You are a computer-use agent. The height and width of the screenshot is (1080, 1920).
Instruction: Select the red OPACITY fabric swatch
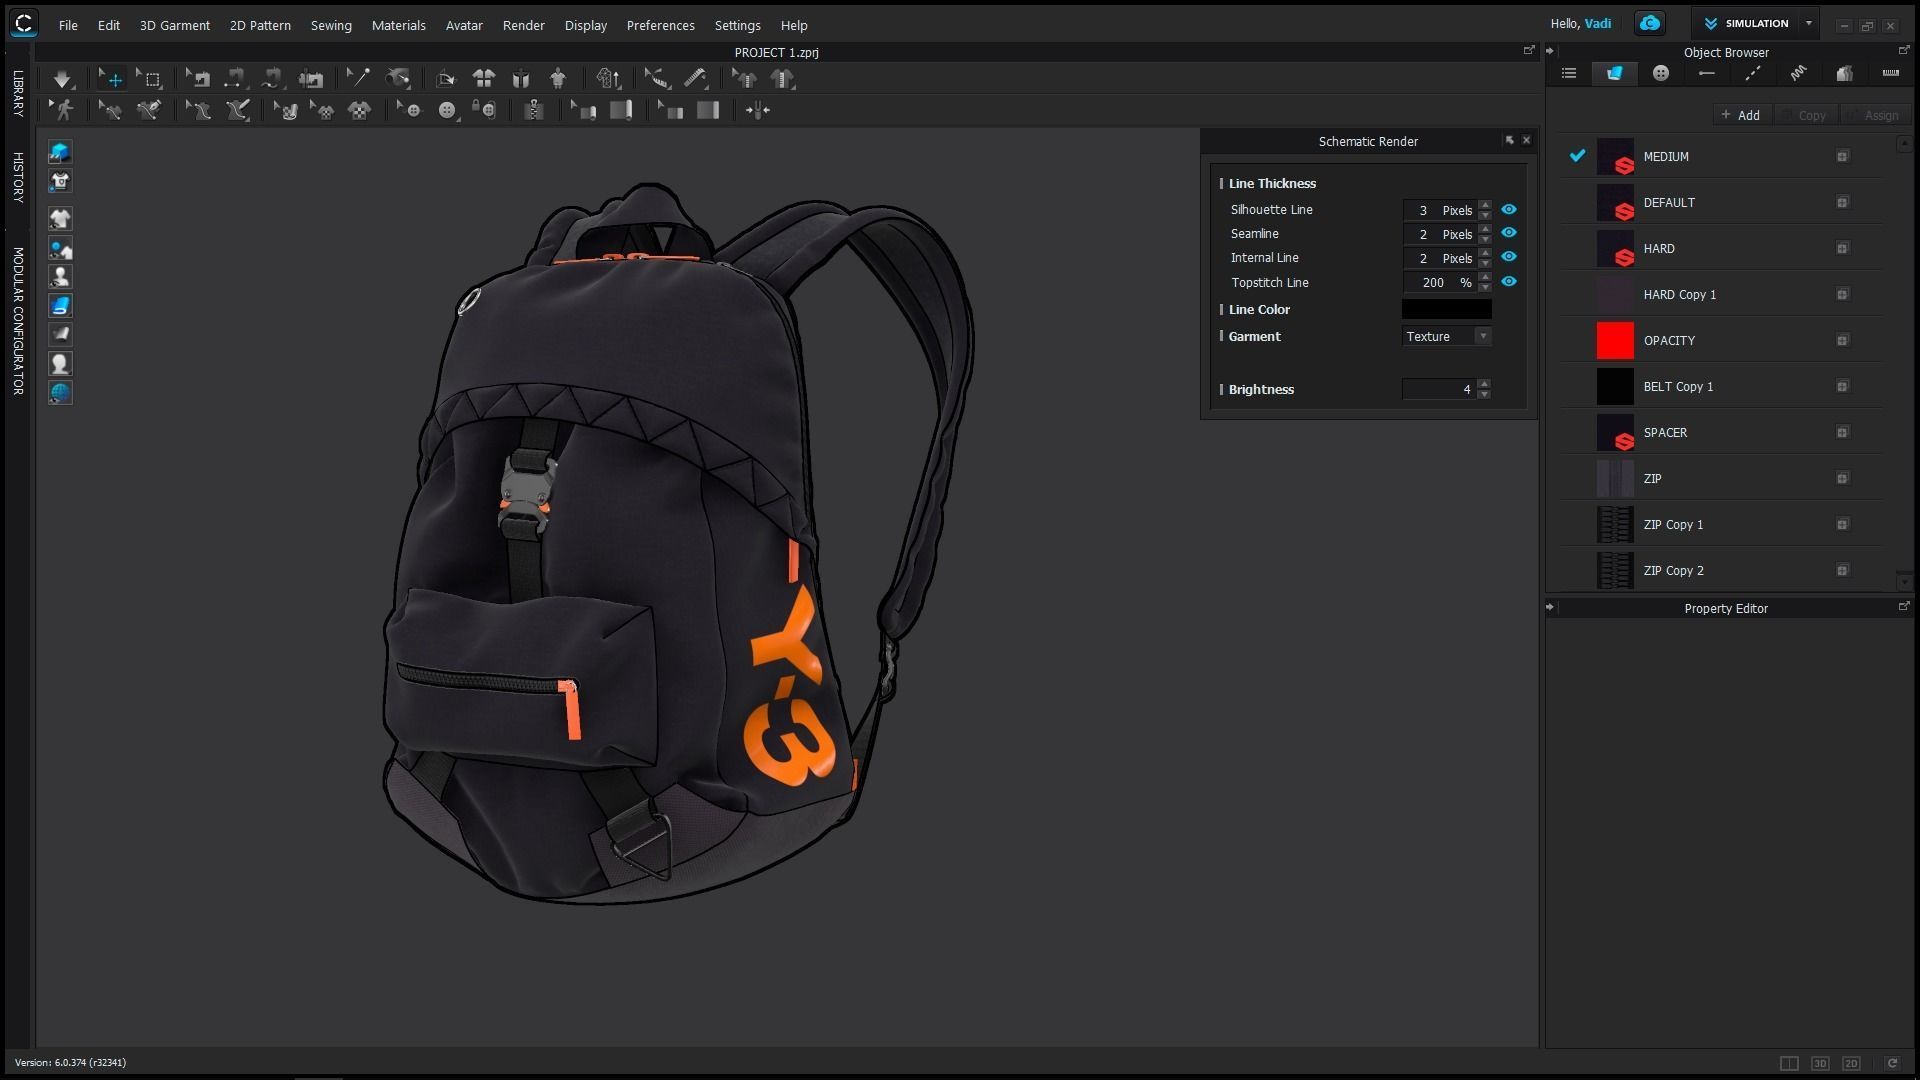(1615, 340)
